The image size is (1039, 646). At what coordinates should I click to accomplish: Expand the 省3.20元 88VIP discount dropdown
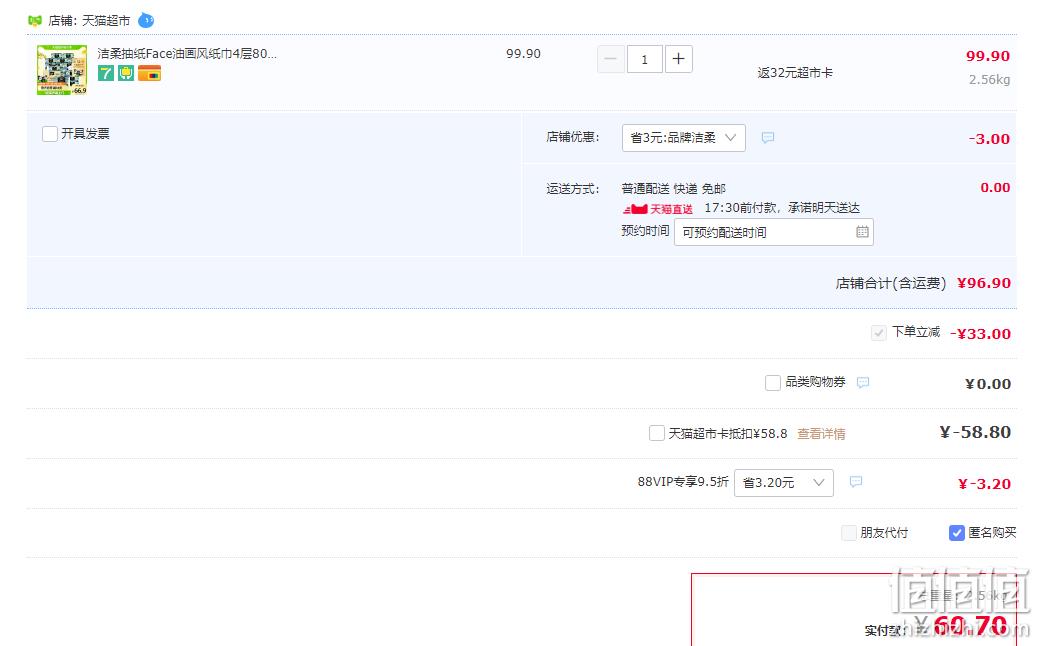[x=783, y=482]
